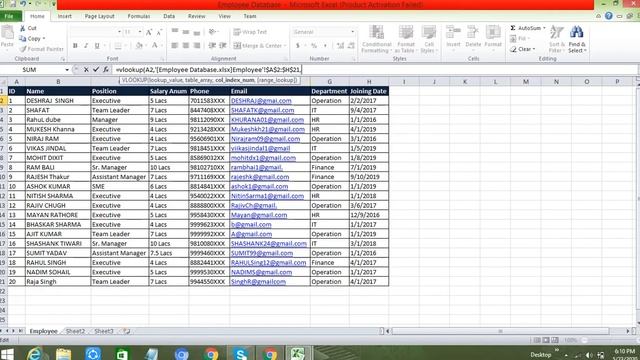Image resolution: width=640 pixels, height=360 pixels.
Task: Open the Clear dropdown
Action: (522, 49)
